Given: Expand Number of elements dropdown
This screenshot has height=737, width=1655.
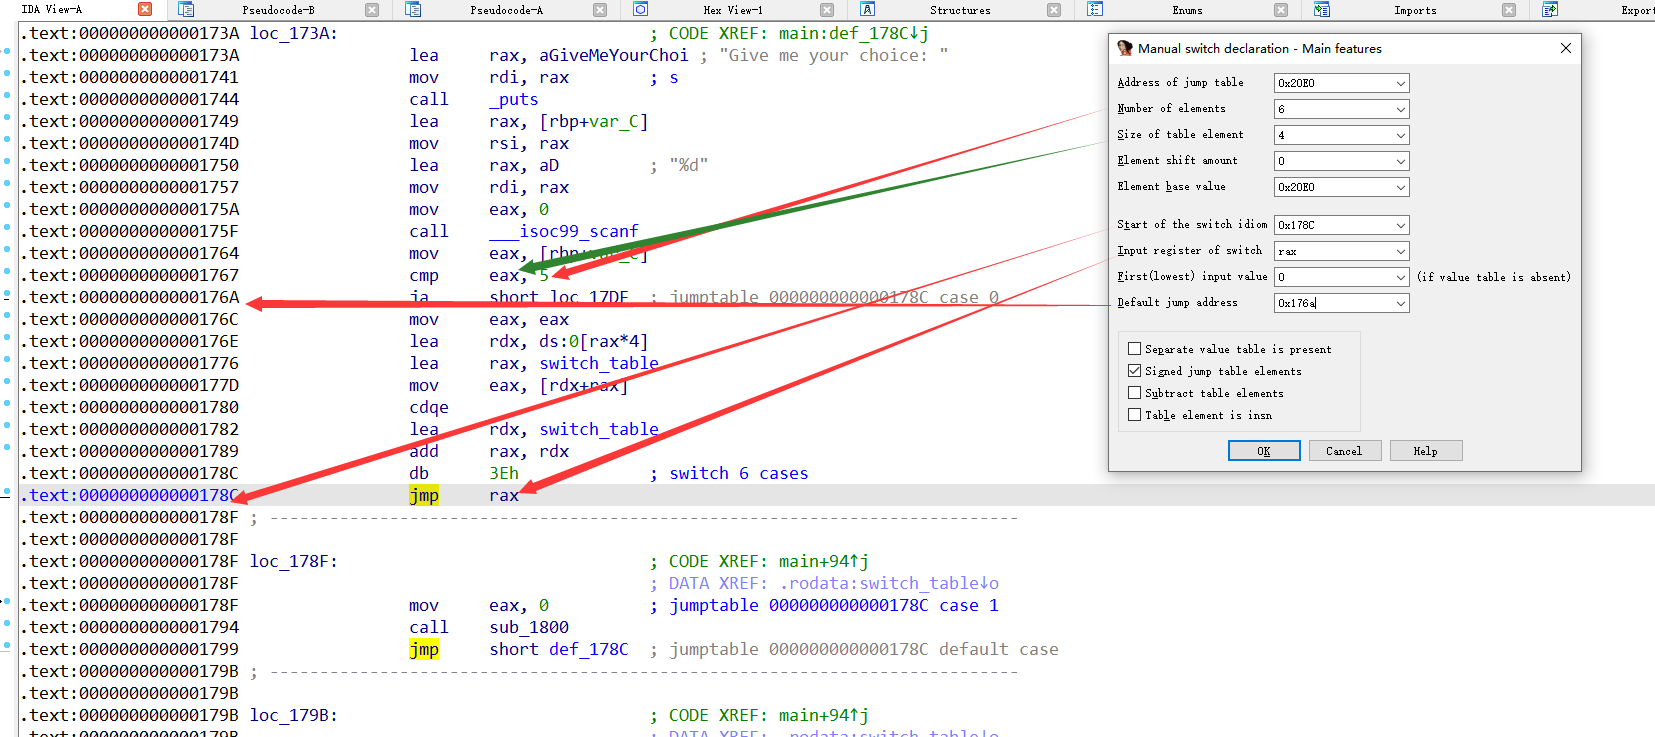Looking at the screenshot, I should point(1401,109).
